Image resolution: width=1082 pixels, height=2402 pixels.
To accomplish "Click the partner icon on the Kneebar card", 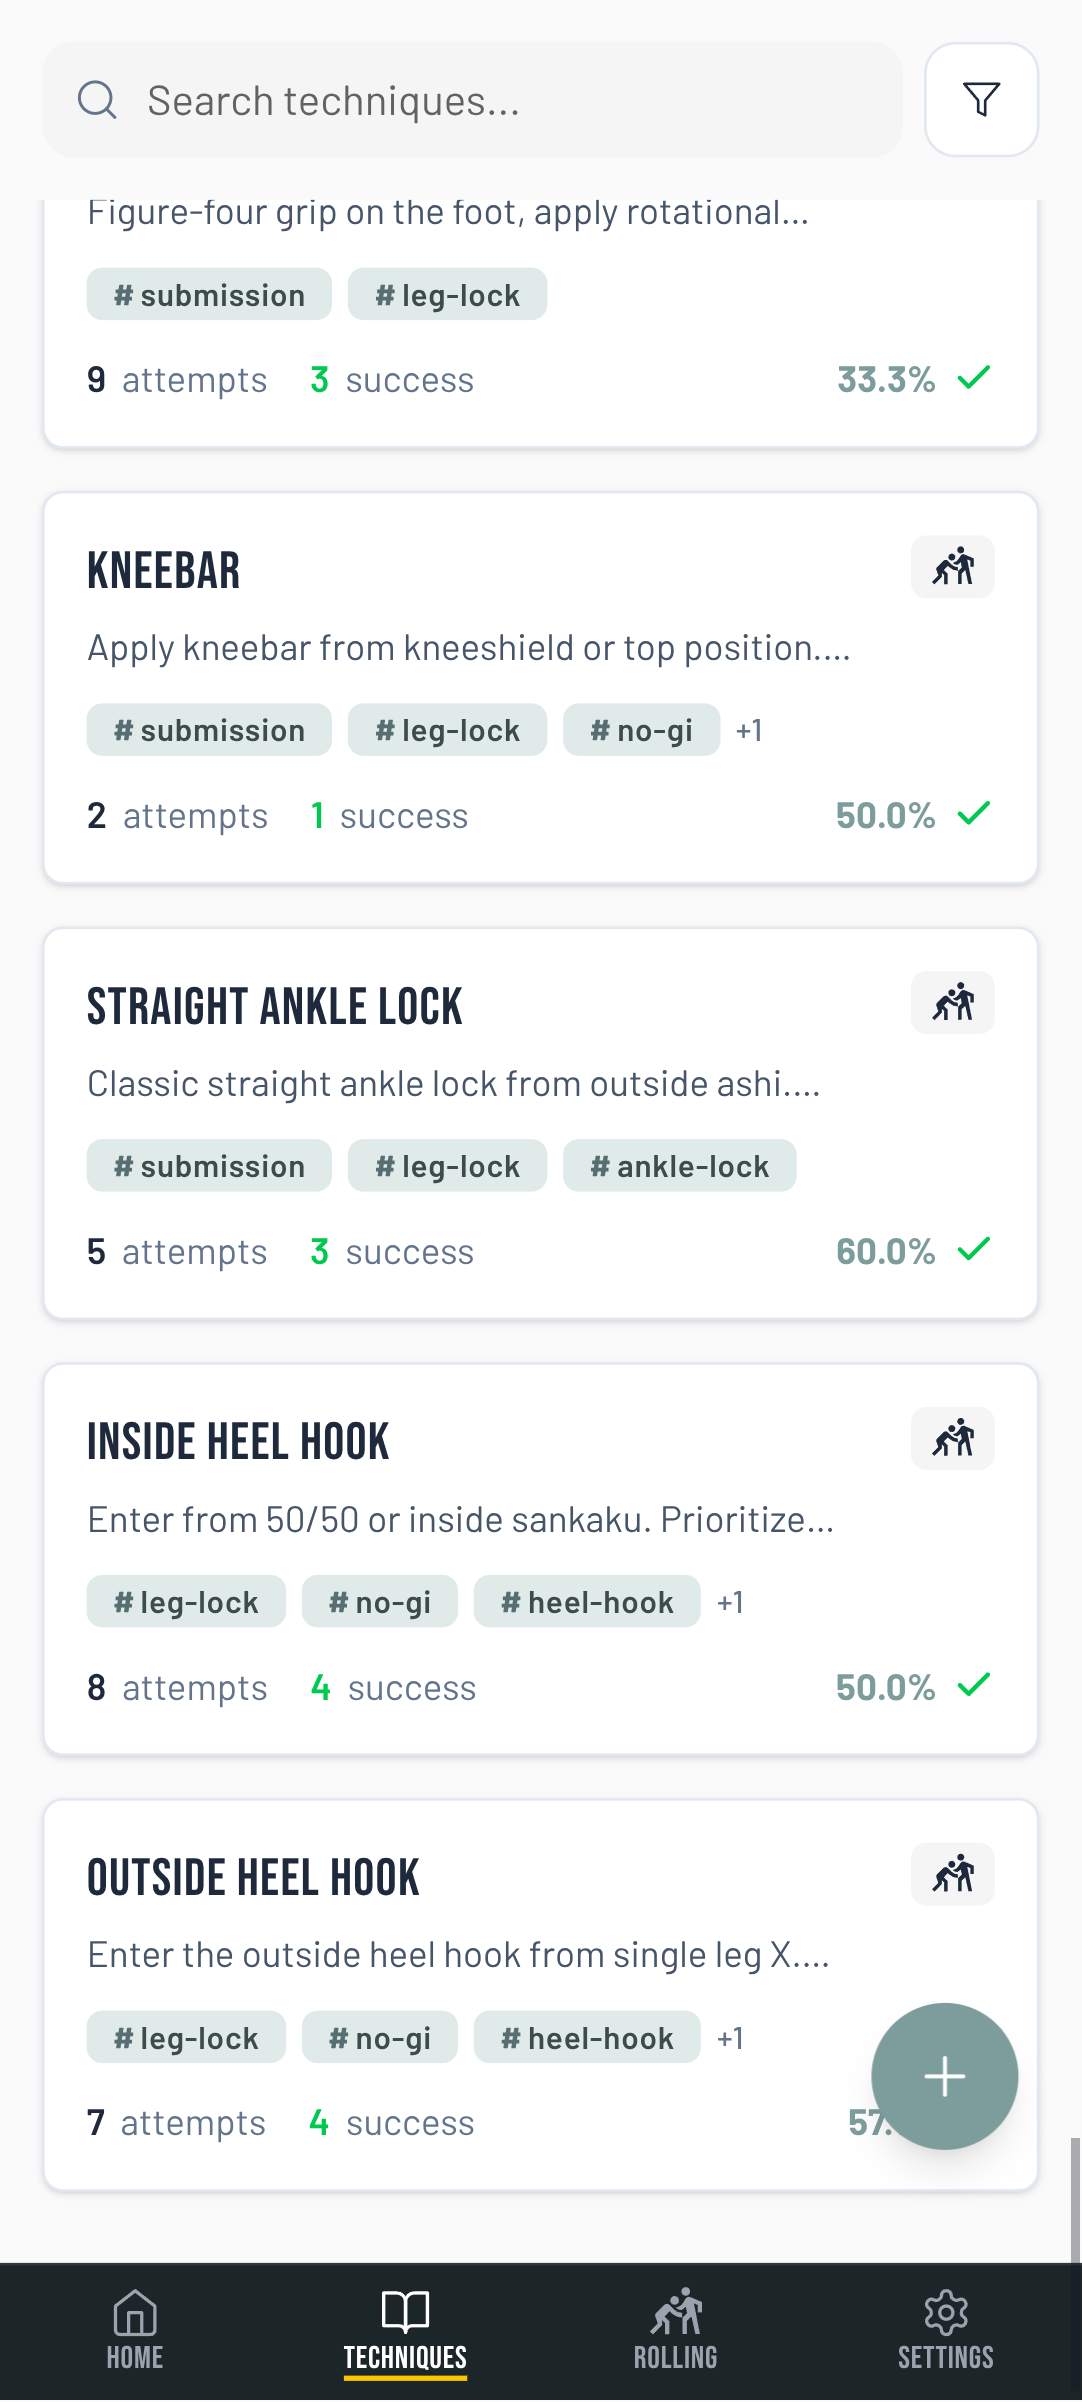I will coord(952,566).
